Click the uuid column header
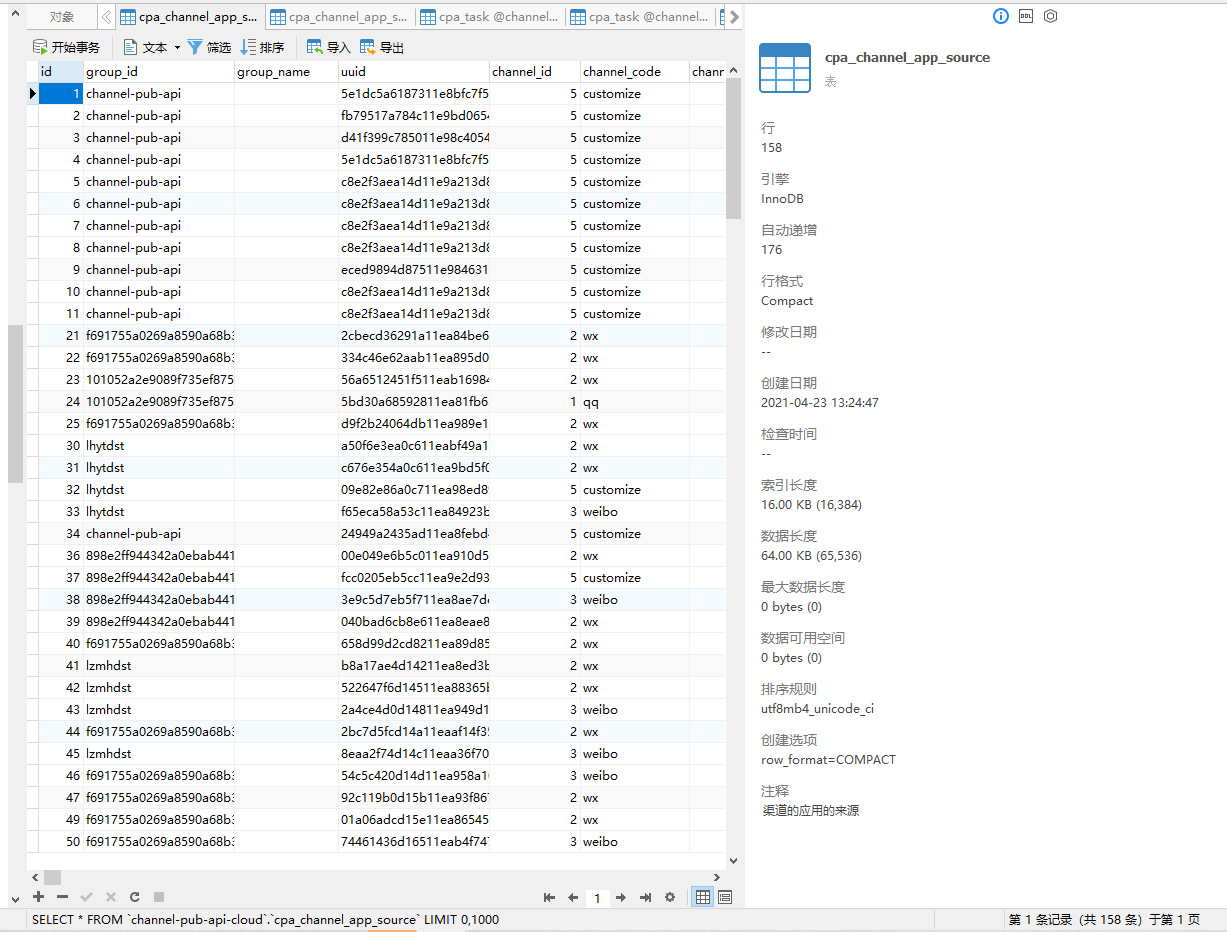This screenshot has height=932, width=1227. tap(414, 72)
